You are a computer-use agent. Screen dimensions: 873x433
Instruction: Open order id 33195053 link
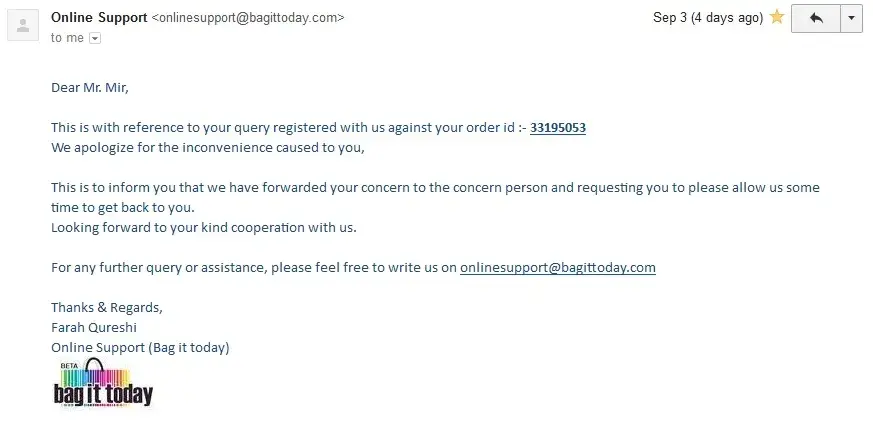pos(557,128)
